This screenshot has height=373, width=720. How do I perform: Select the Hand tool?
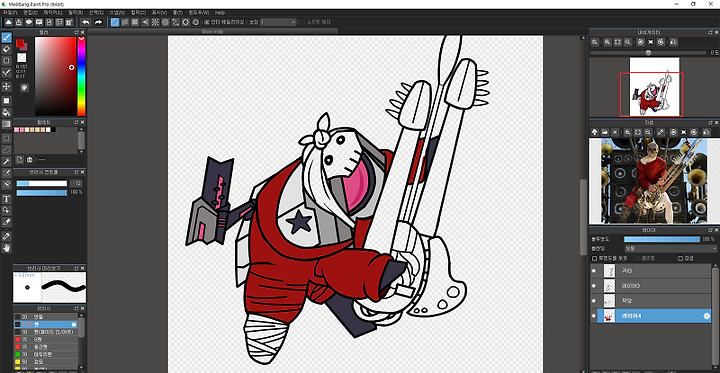click(6, 248)
